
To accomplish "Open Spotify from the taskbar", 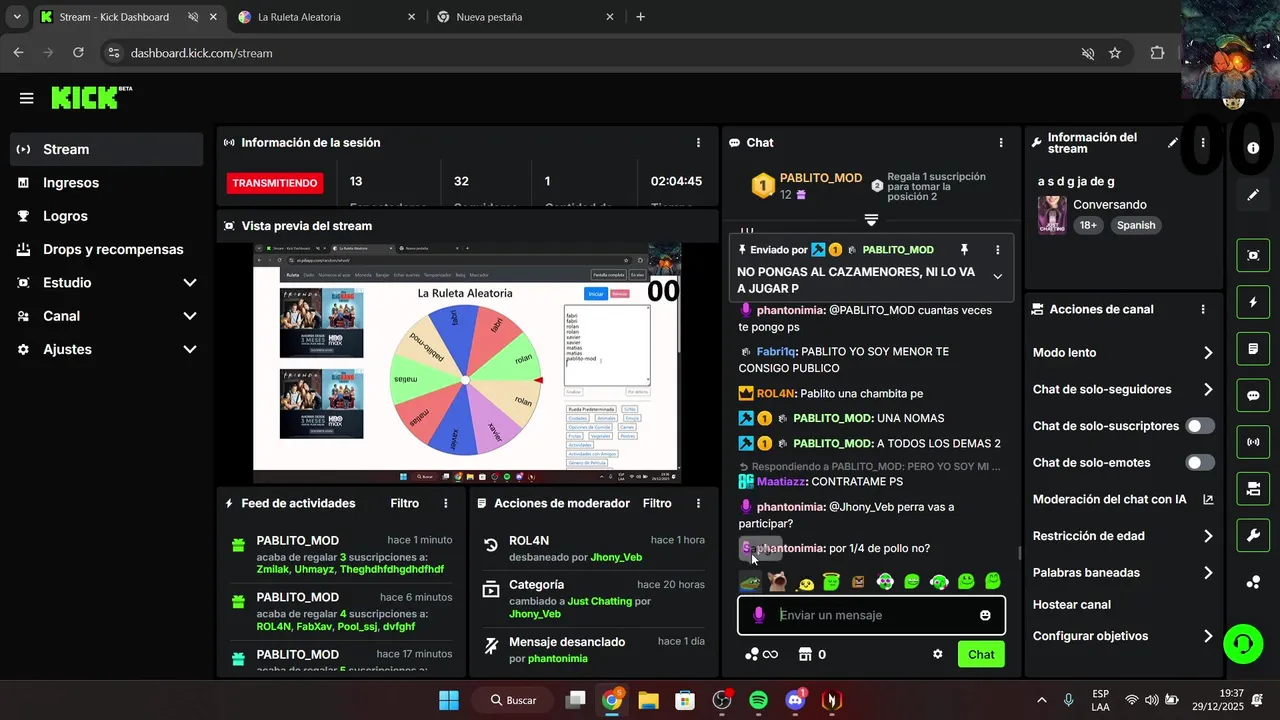I will pos(758,700).
